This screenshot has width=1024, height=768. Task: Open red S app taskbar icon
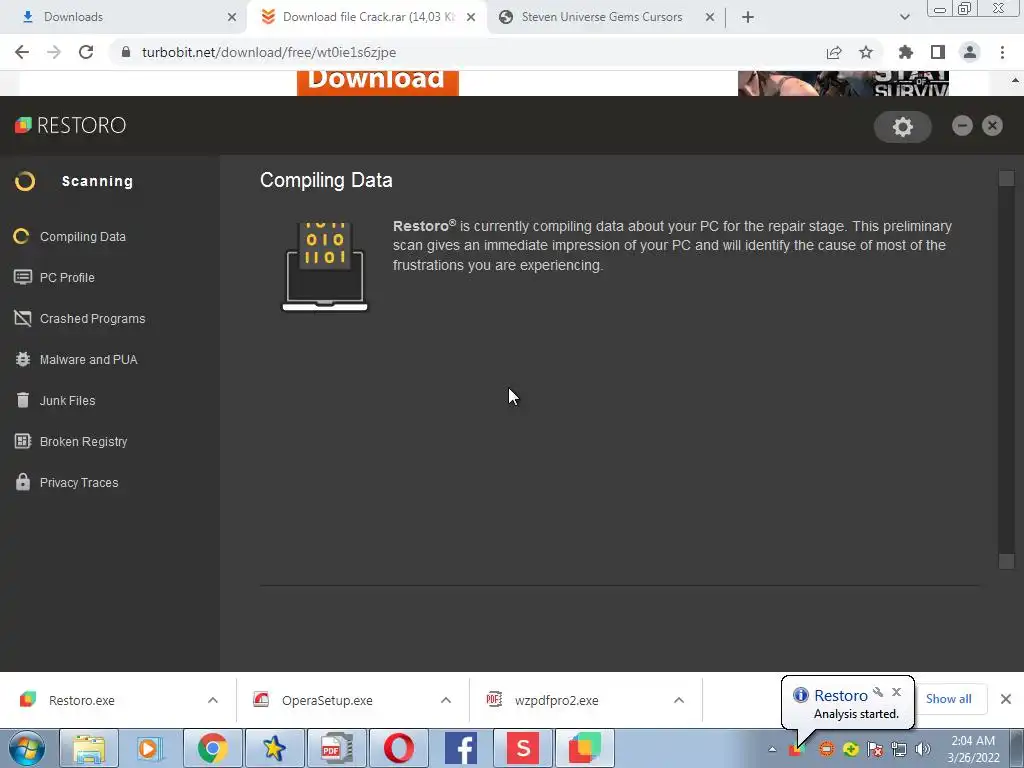click(522, 748)
